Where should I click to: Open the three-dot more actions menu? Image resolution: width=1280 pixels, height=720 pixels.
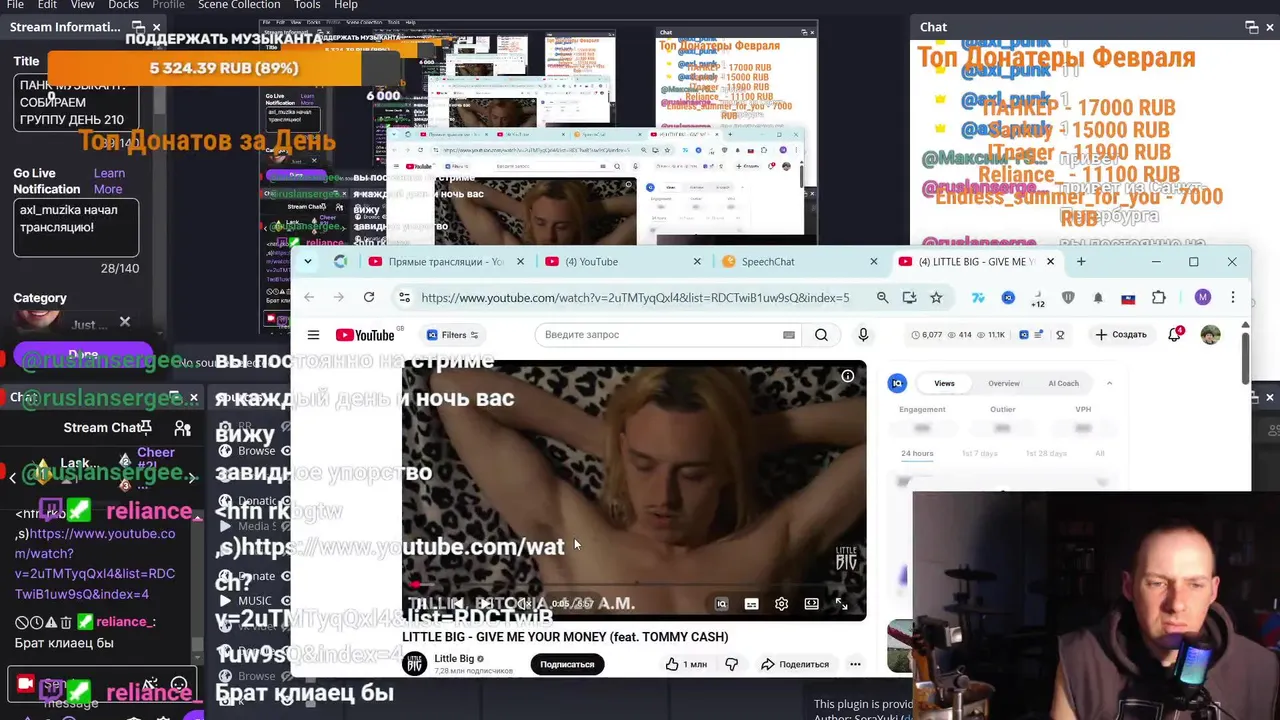pos(855,664)
